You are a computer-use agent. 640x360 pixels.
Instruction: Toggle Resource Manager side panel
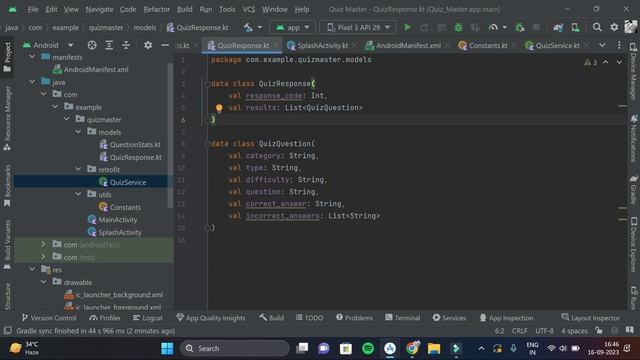tap(7, 118)
